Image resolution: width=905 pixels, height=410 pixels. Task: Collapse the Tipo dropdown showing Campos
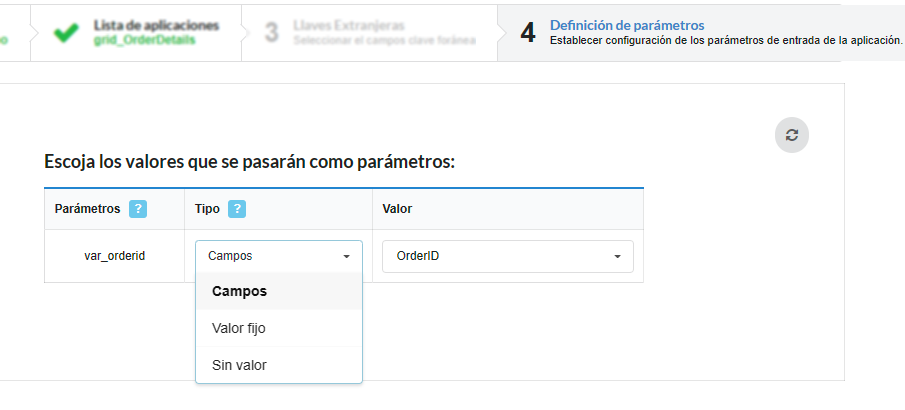[x=278, y=256]
